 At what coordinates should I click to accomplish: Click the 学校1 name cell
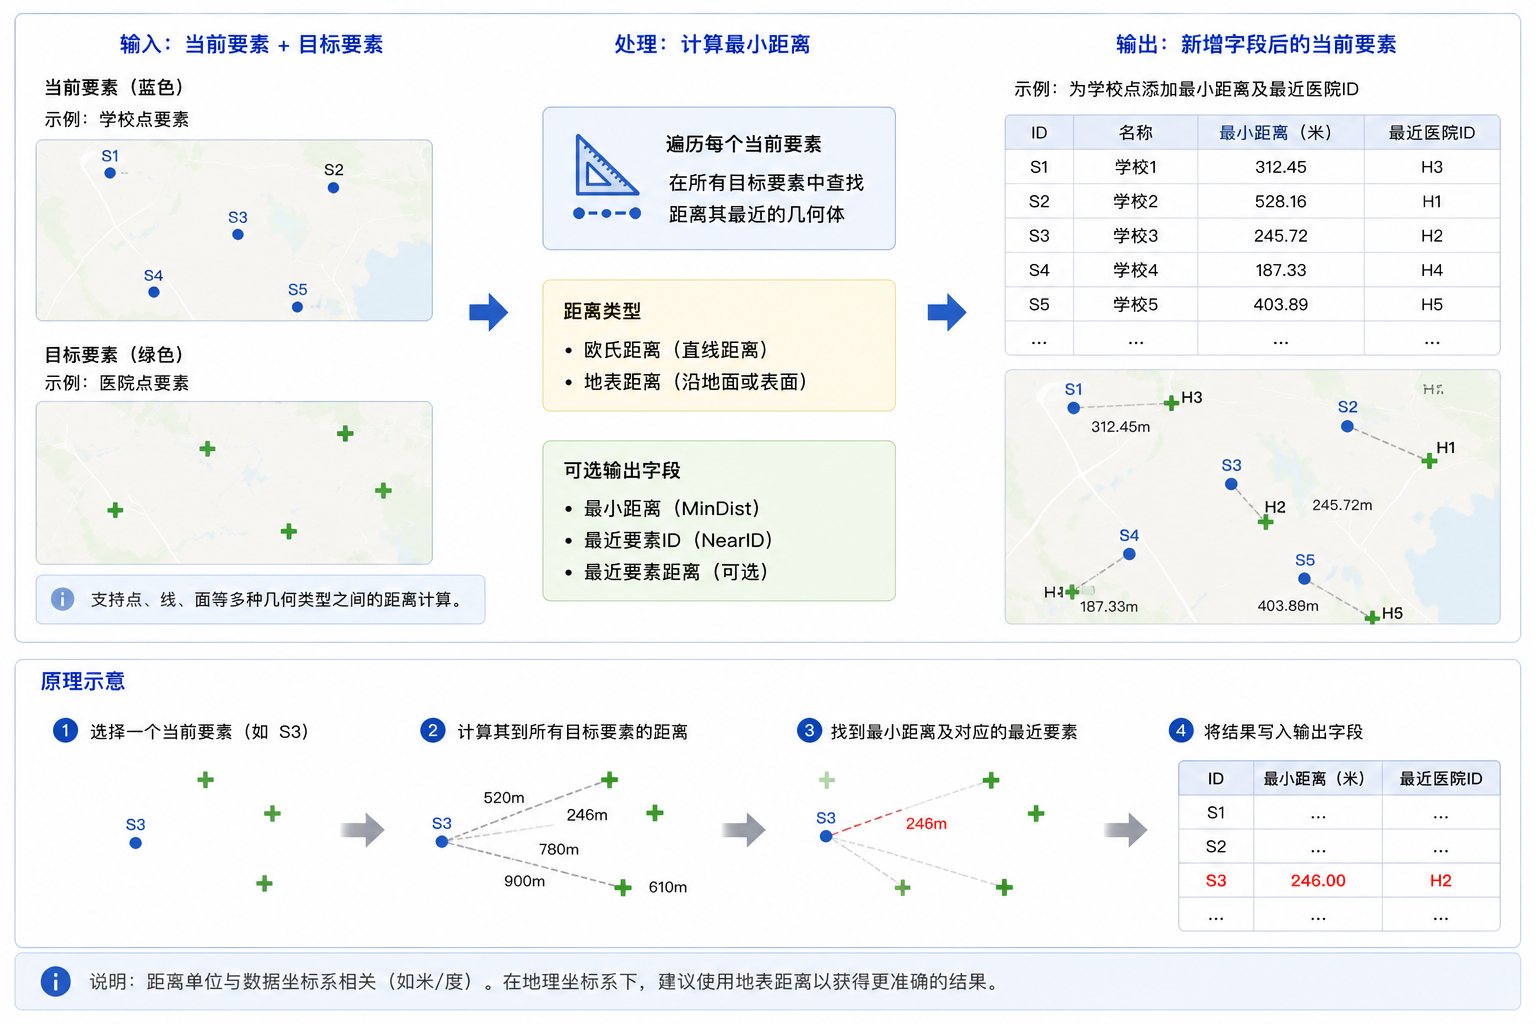click(x=1135, y=167)
